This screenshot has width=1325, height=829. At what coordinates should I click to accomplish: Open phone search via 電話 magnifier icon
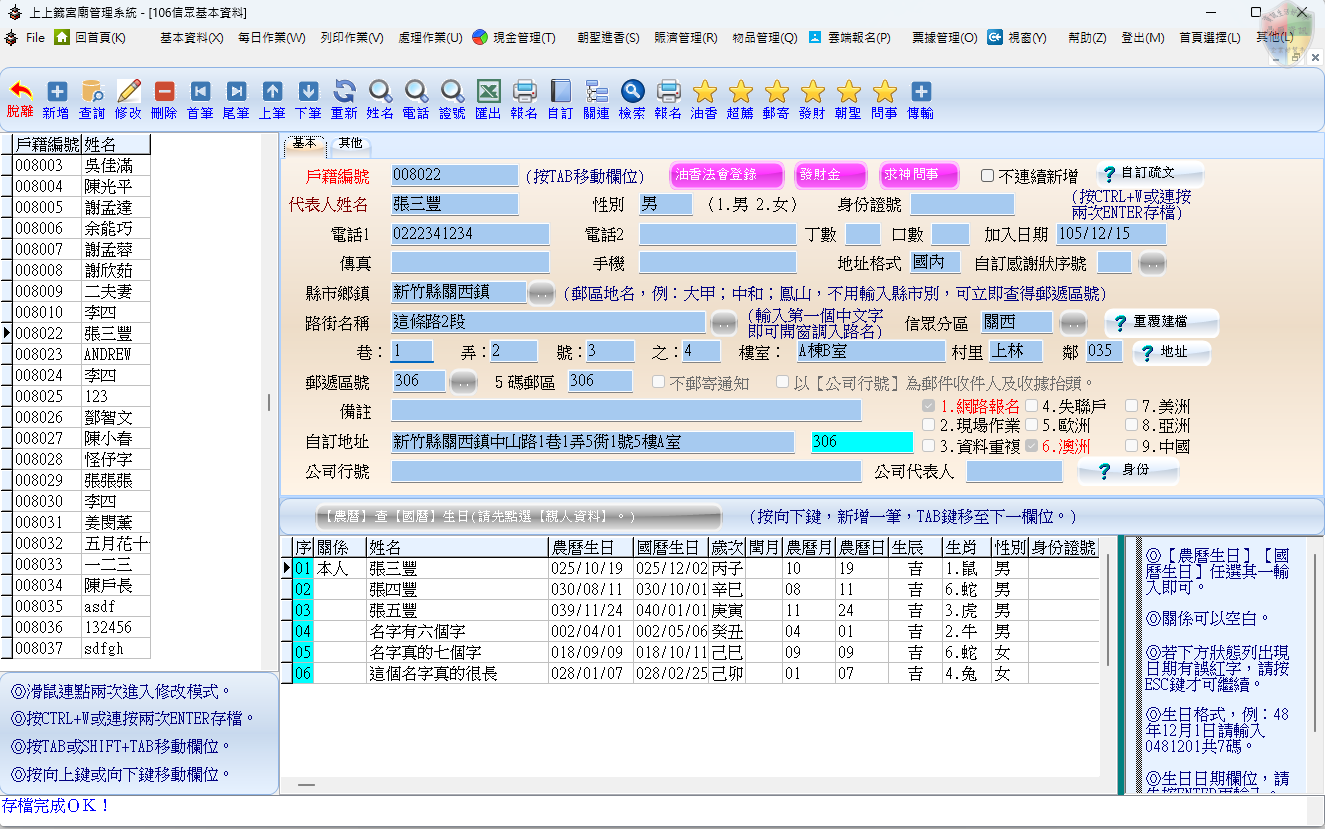416,93
